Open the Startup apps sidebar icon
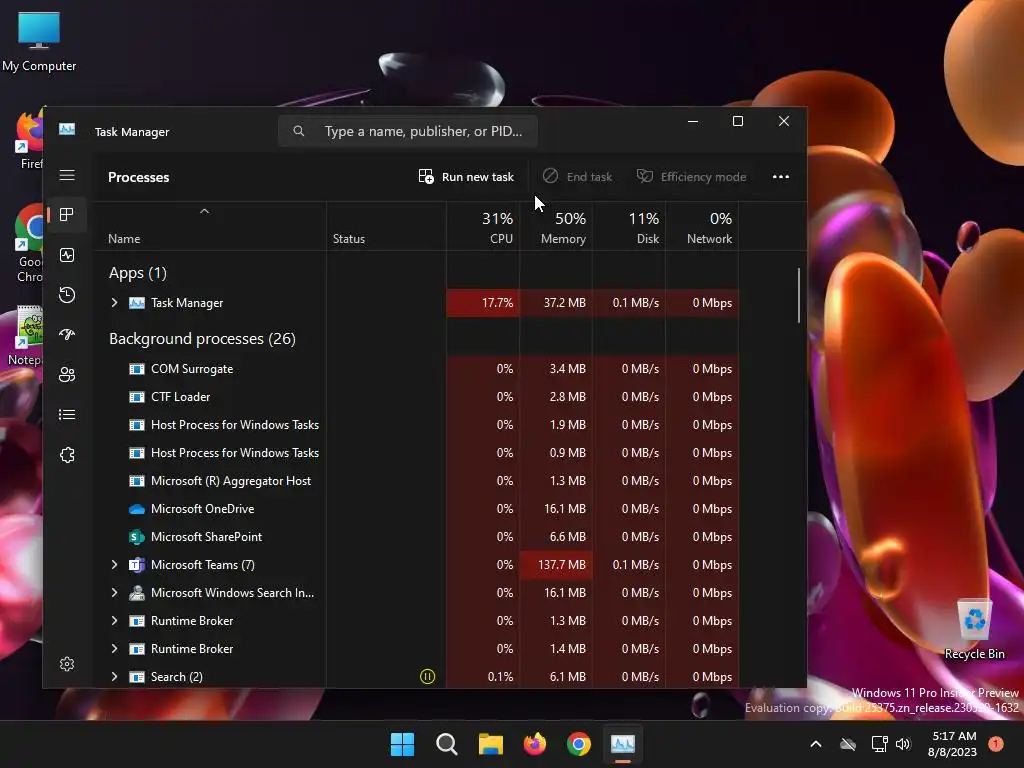 coord(67,334)
